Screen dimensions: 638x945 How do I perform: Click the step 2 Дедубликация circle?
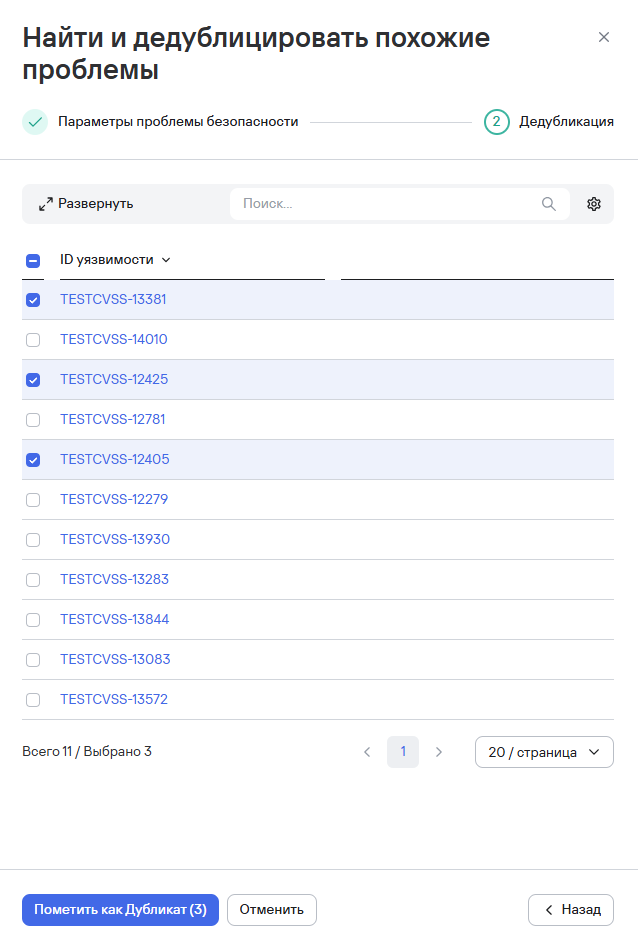pos(496,122)
